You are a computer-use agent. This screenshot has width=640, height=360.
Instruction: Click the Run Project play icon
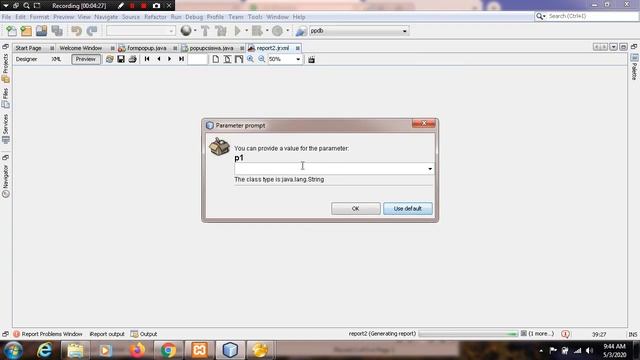(x=238, y=31)
